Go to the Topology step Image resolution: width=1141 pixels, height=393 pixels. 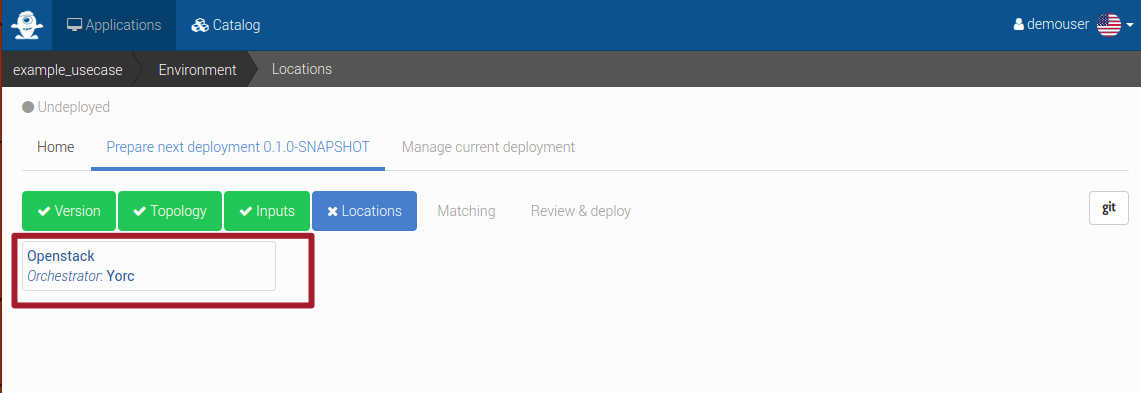point(170,211)
